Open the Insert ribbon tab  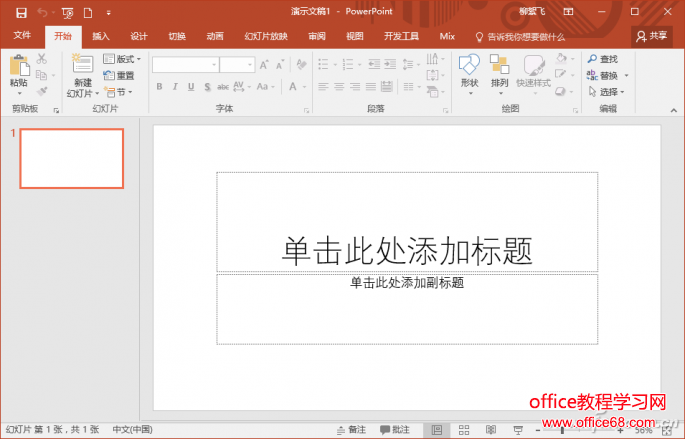coord(101,36)
